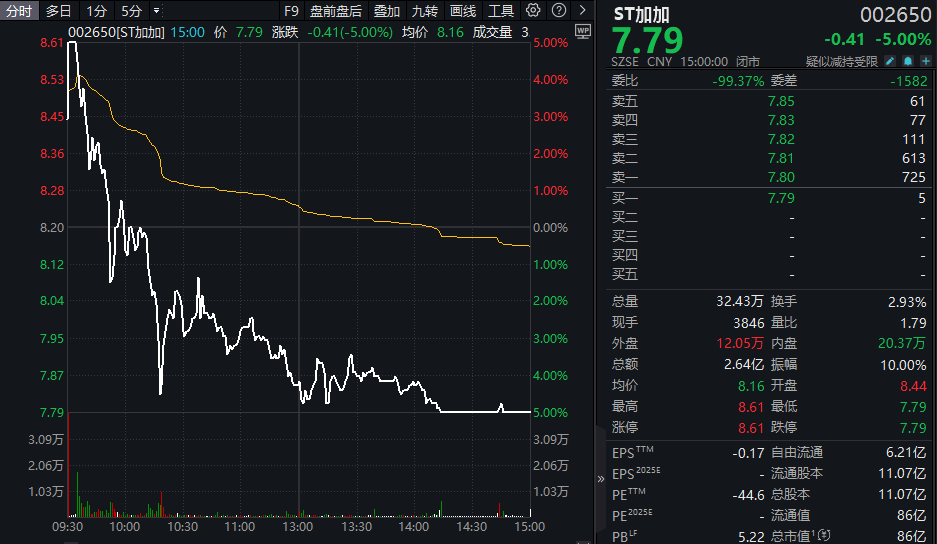Toggle the 九转 indicator
937x544 pixels.
coord(425,11)
